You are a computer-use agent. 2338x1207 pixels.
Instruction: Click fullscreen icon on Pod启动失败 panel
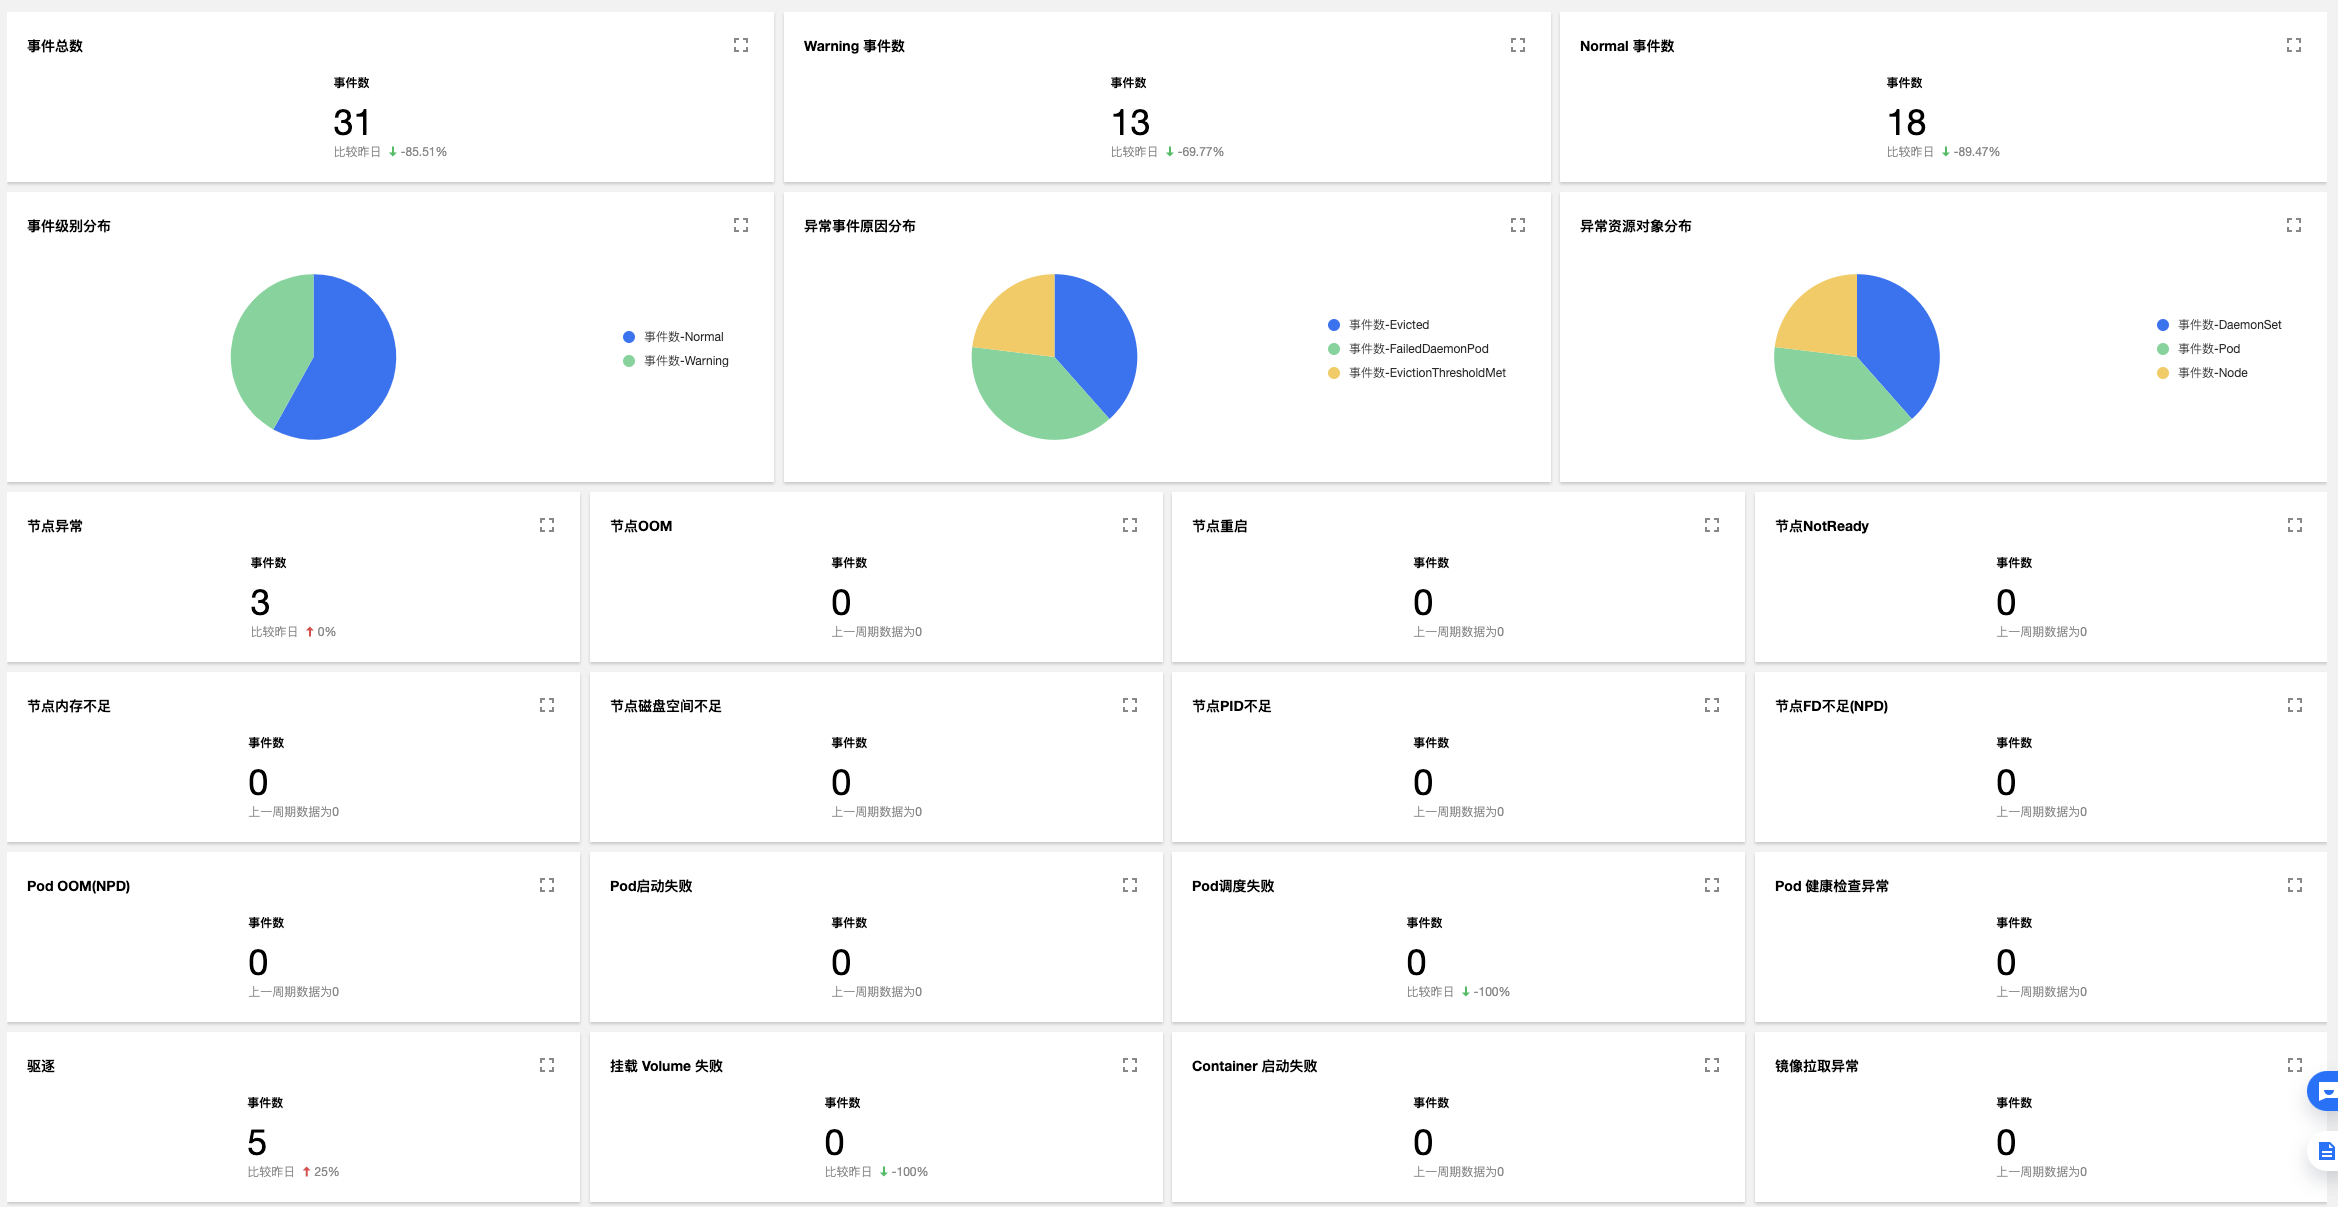tap(1130, 885)
